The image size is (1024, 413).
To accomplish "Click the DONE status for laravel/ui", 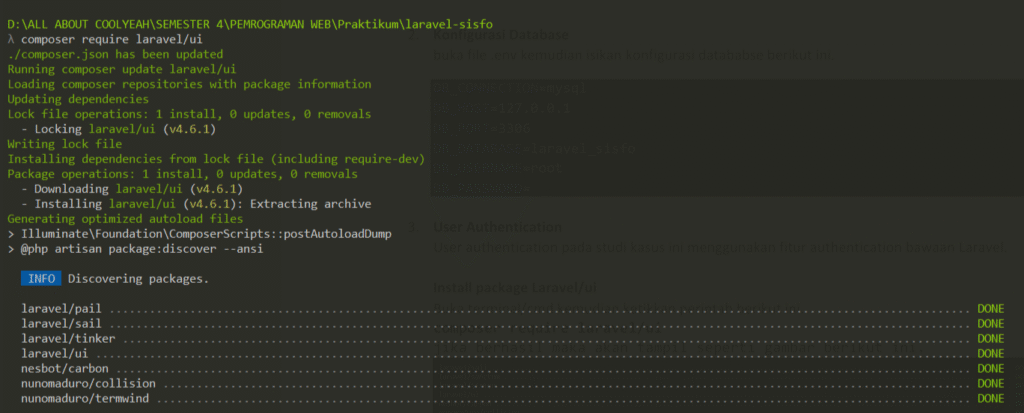I will click(990, 353).
